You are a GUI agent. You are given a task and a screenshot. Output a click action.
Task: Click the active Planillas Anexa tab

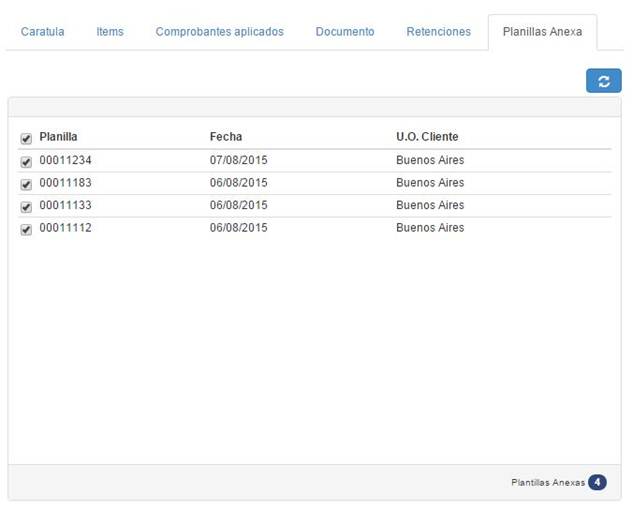click(542, 32)
